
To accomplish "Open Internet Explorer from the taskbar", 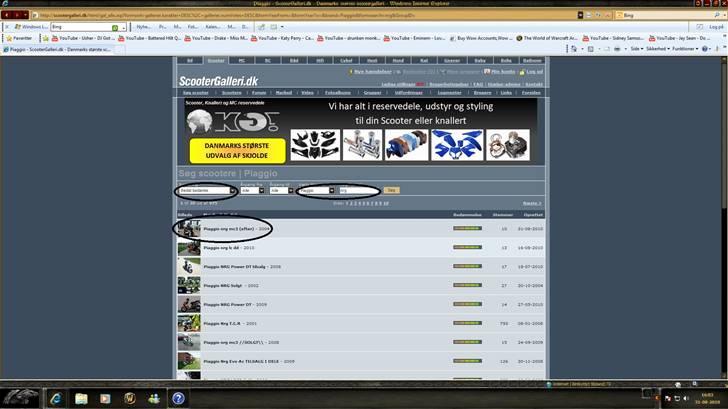I will coord(56,398).
